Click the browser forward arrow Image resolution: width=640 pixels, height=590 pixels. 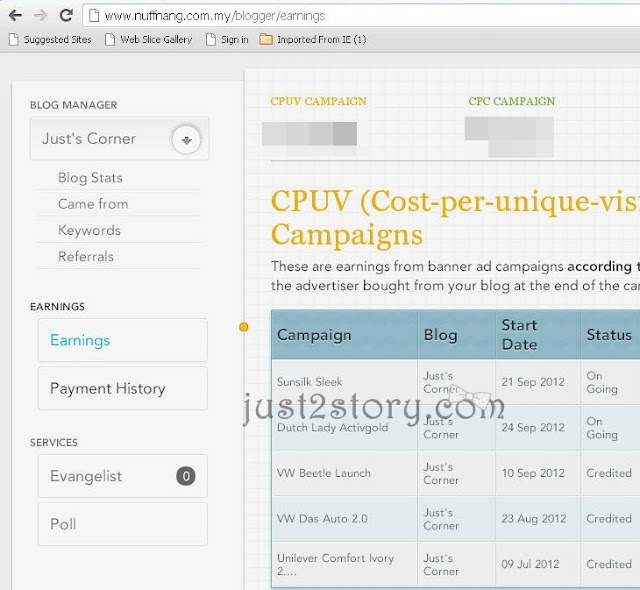(40, 16)
